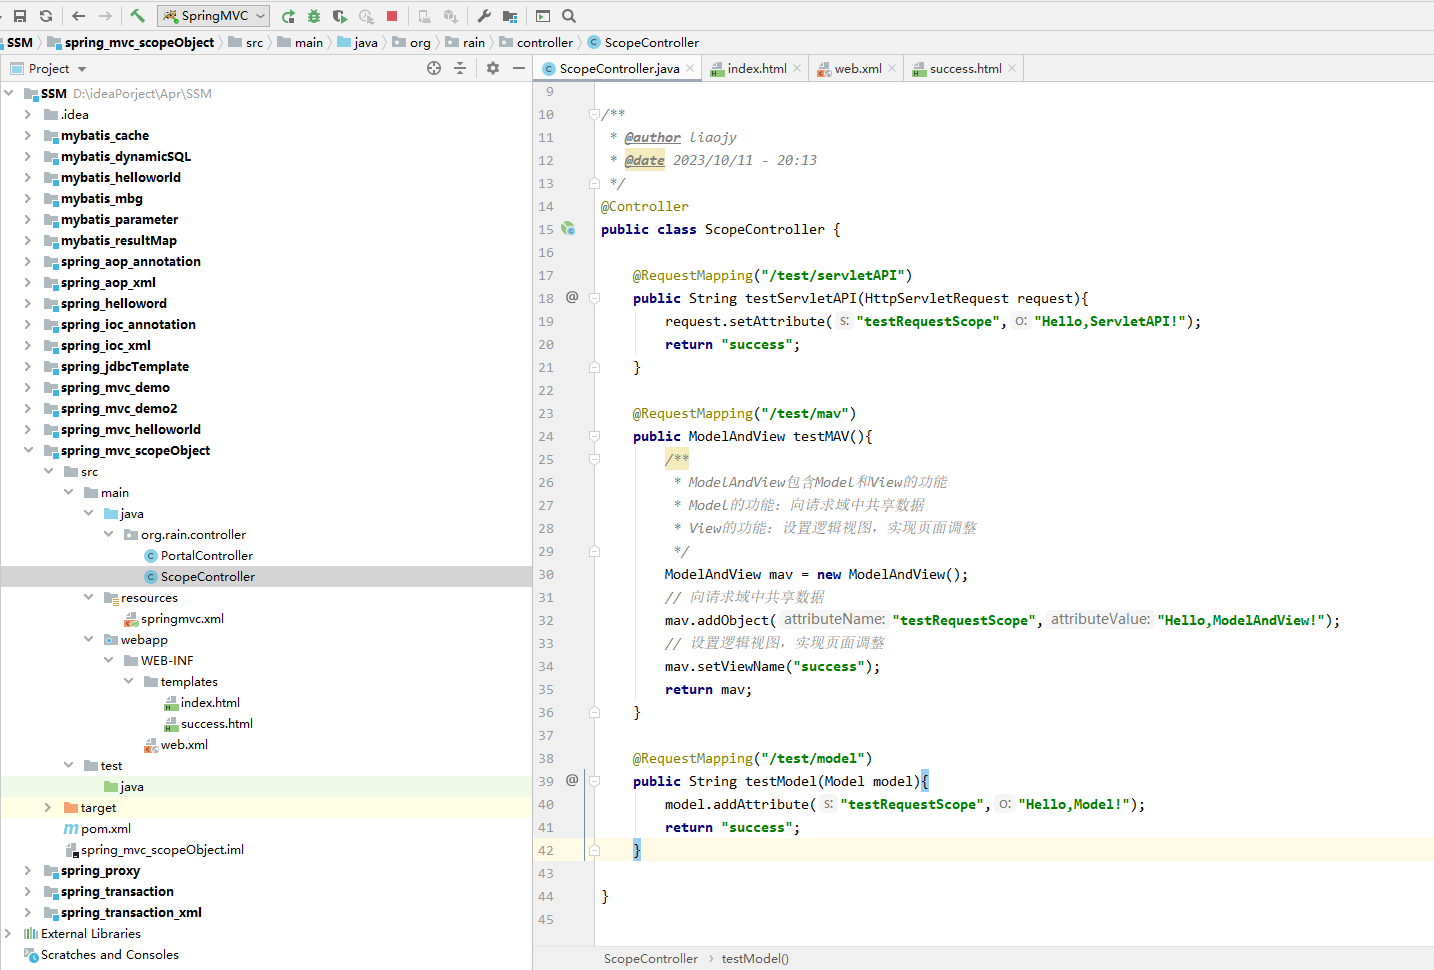This screenshot has height=970, width=1434.
Task: Open Settings via the wrench icon
Action: [x=484, y=16]
